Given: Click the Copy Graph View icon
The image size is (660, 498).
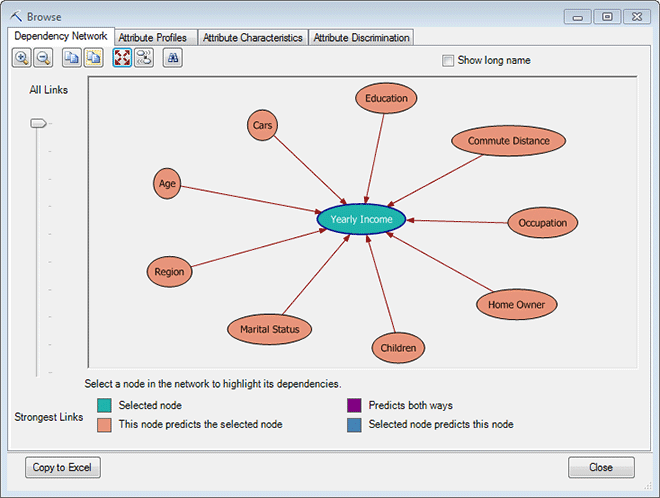Looking at the screenshot, I should (x=72, y=59).
